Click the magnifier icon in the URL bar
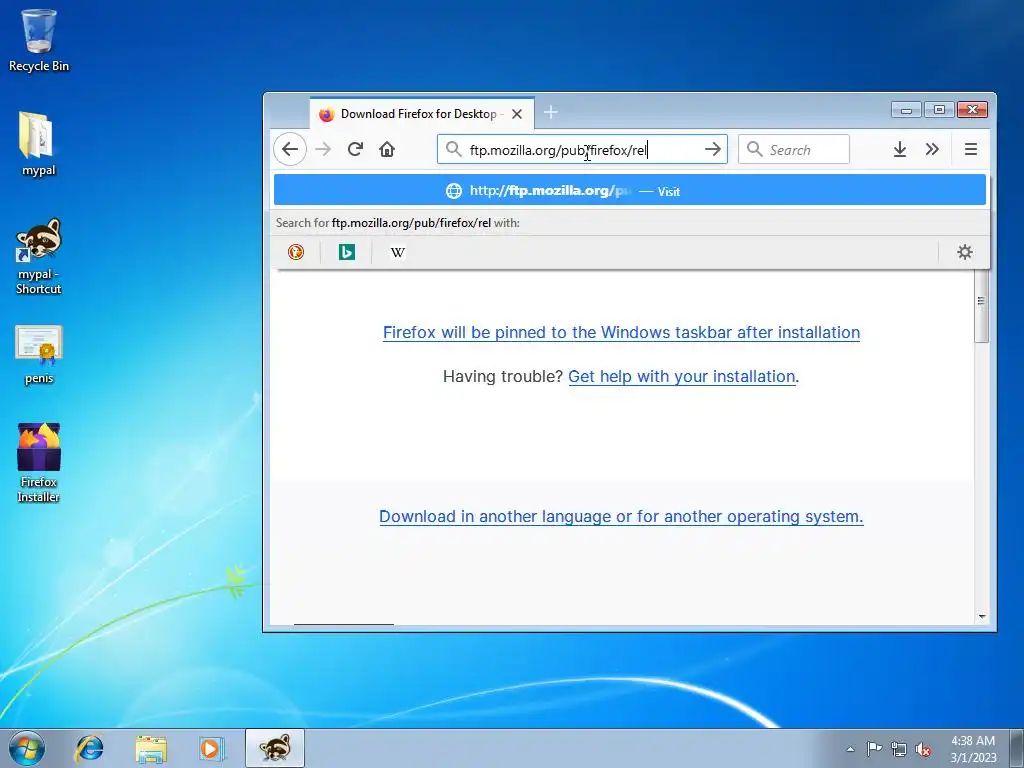Screen dimensions: 1024x768 [453, 150]
